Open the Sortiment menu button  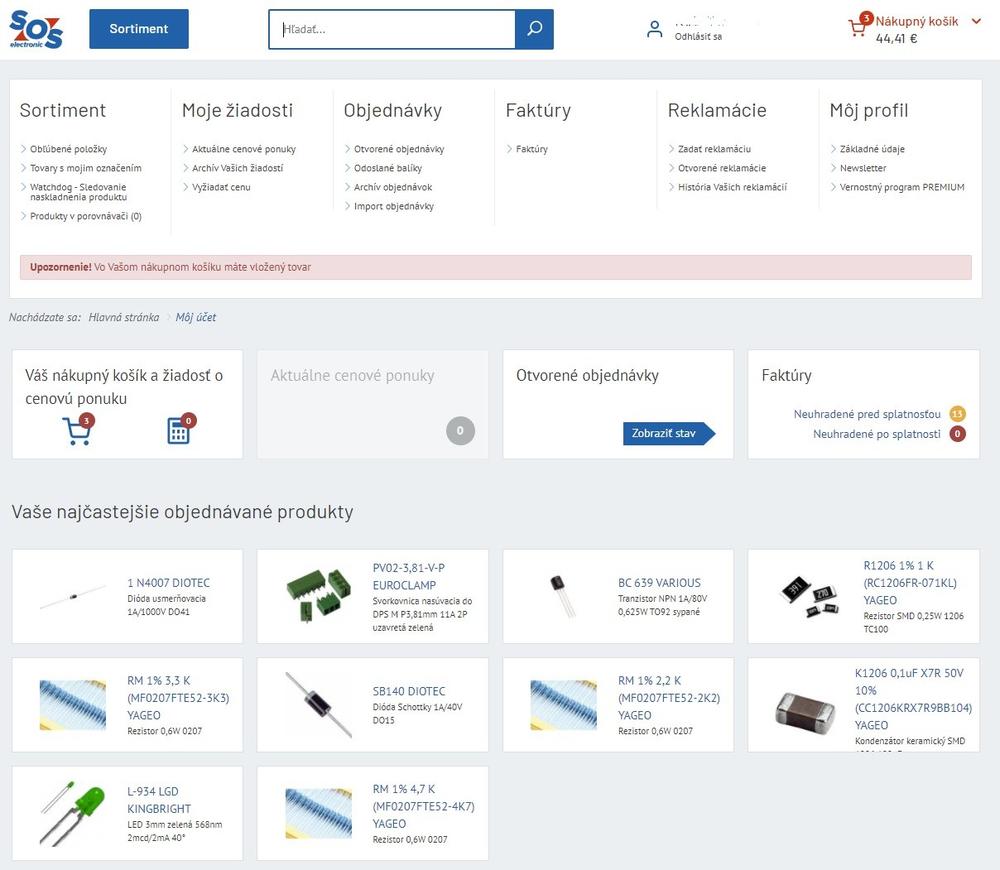[139, 29]
